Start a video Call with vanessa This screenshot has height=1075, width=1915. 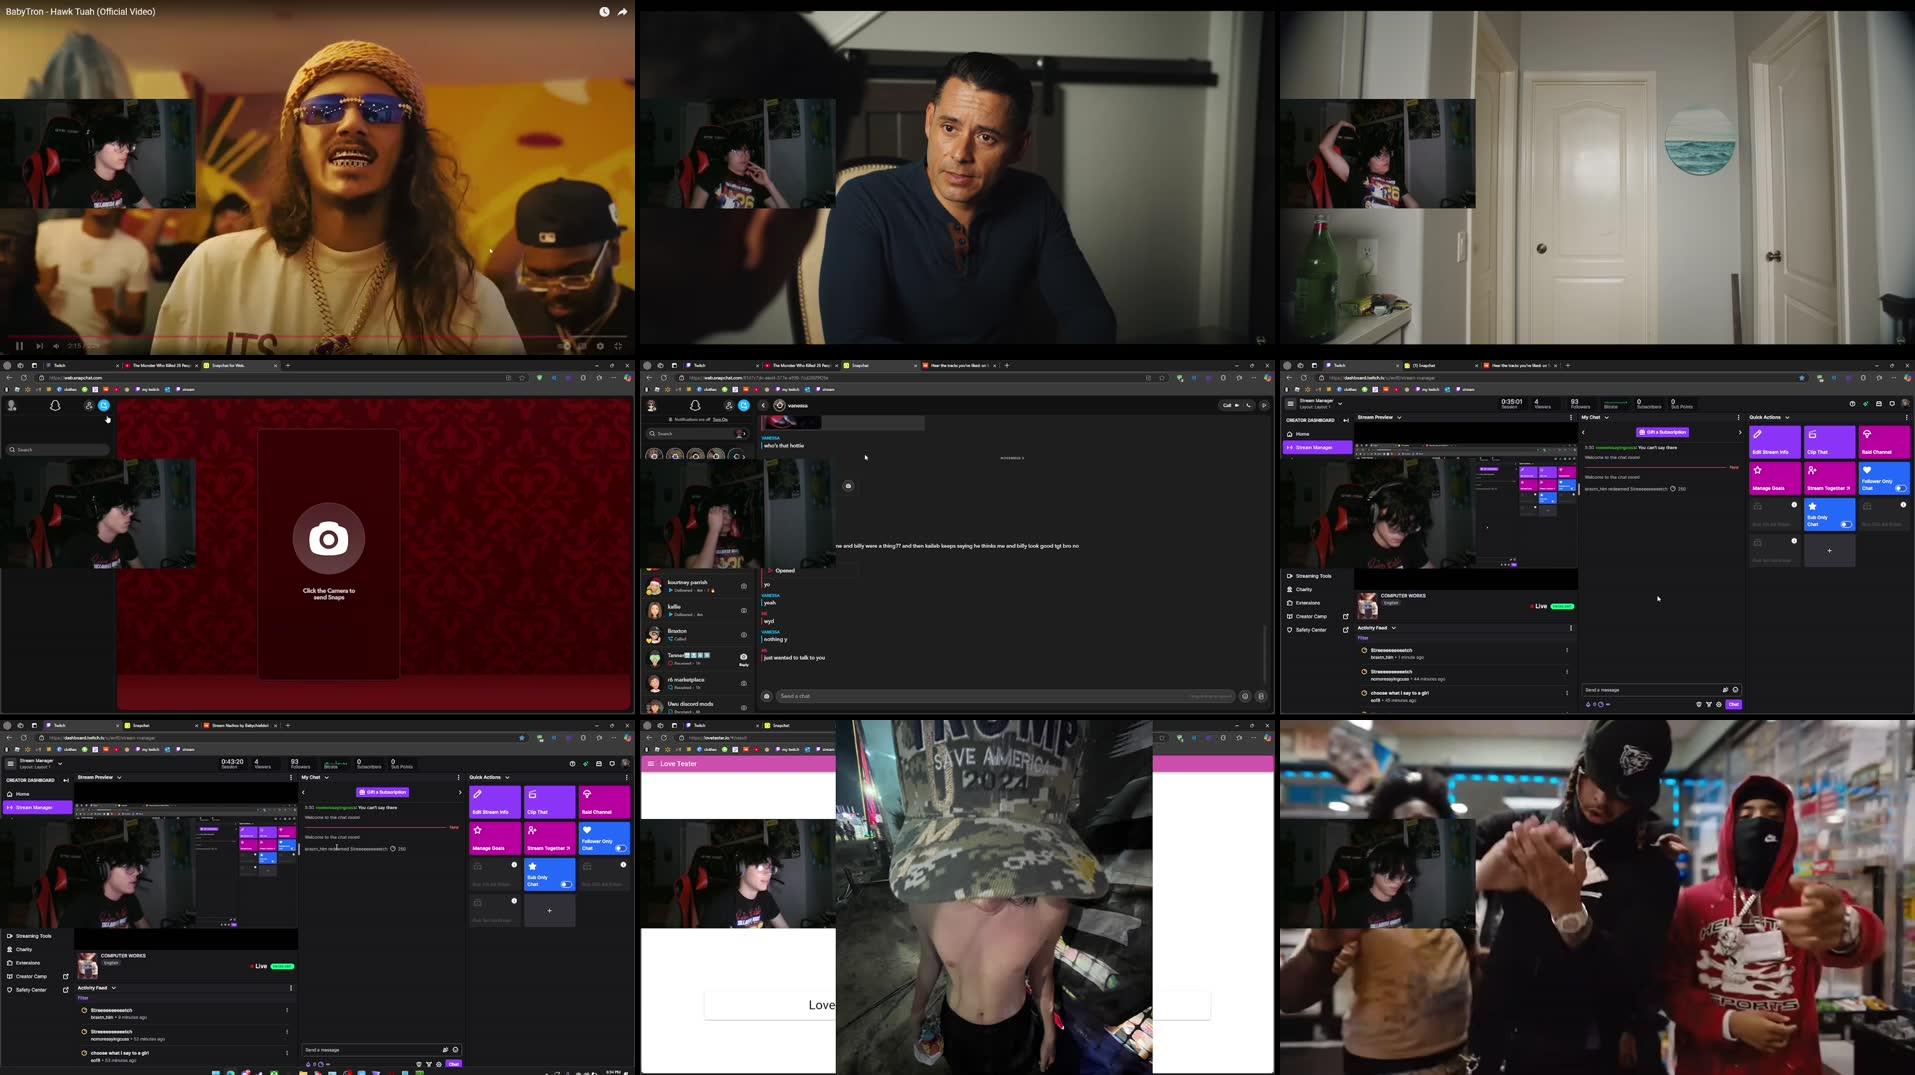click(x=1229, y=405)
